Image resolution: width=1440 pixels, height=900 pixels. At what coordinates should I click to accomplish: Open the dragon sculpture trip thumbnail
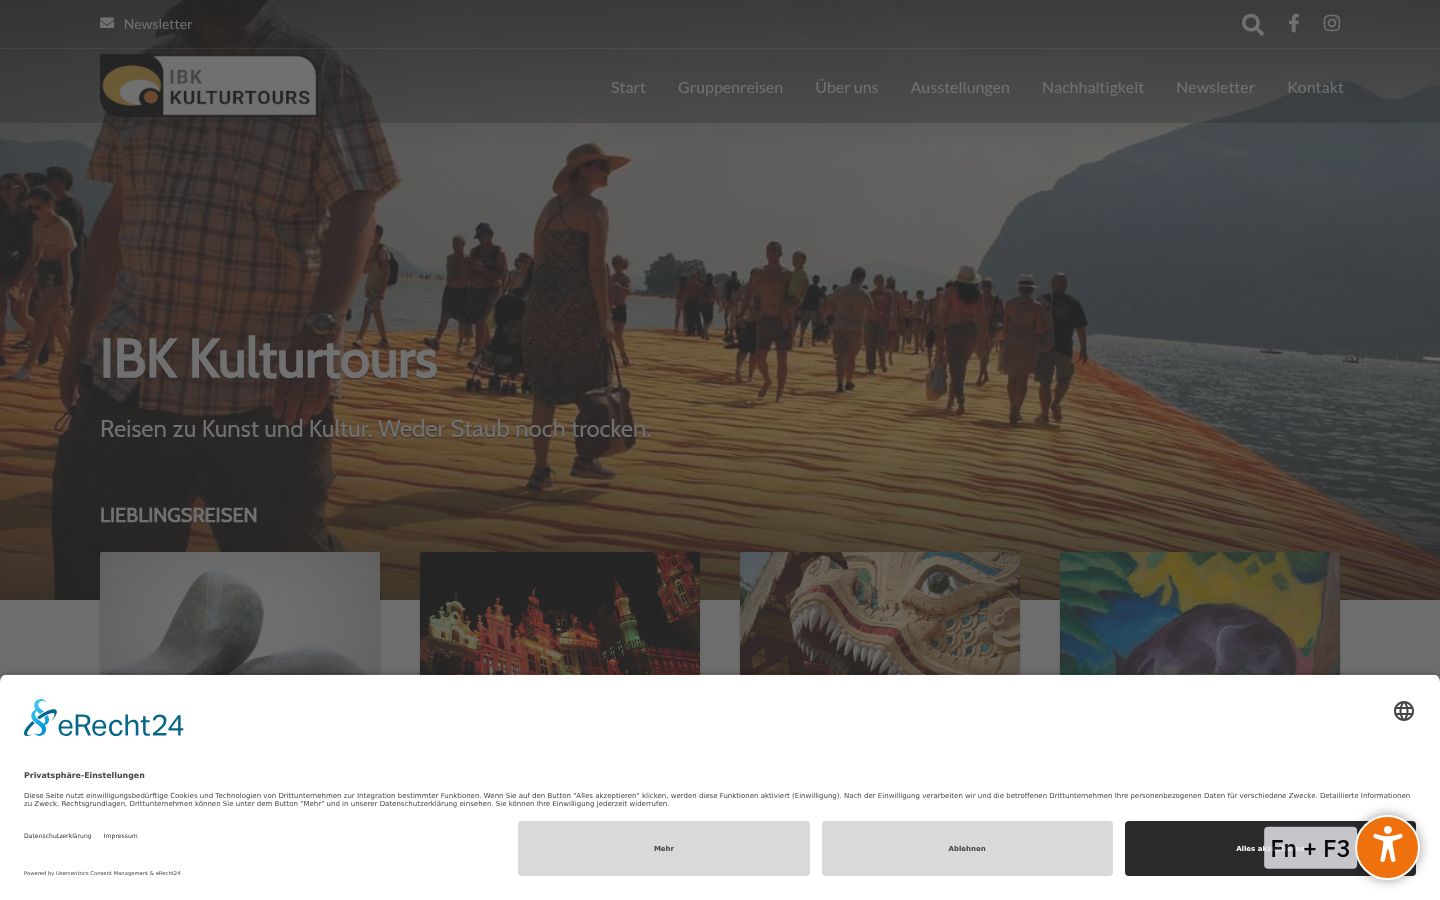point(880,613)
